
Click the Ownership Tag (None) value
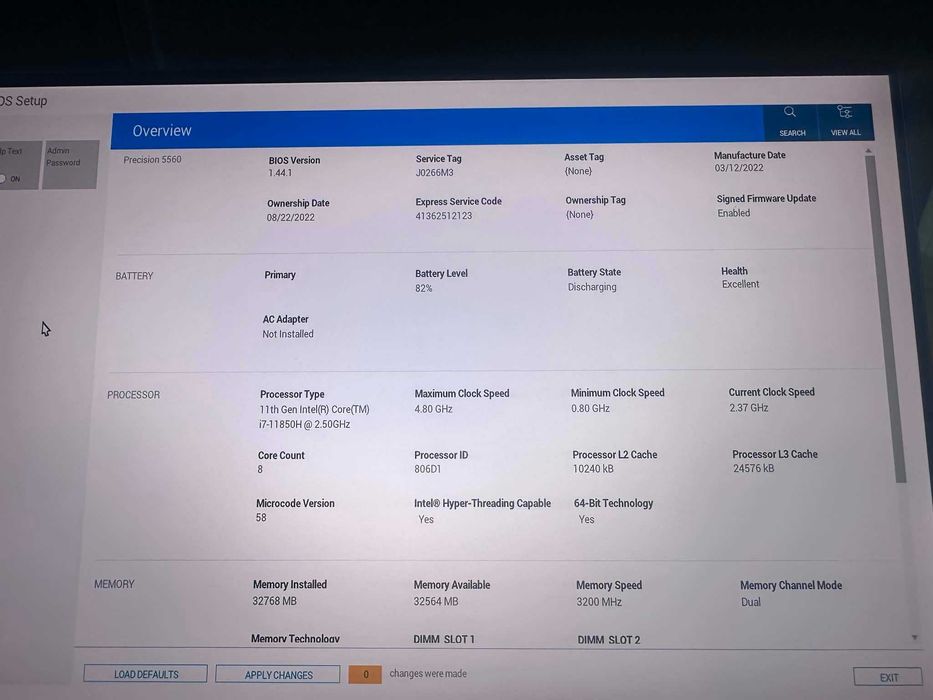[x=579, y=214]
